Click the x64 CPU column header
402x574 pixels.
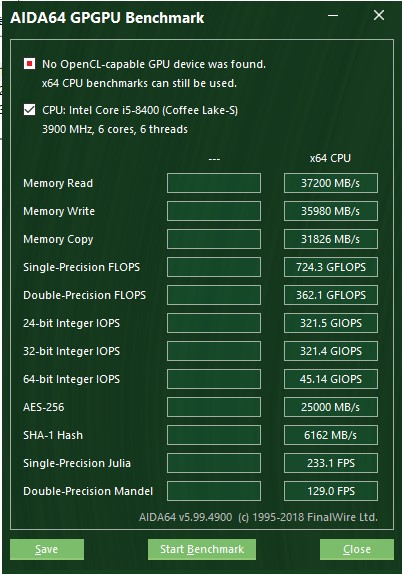[330, 158]
